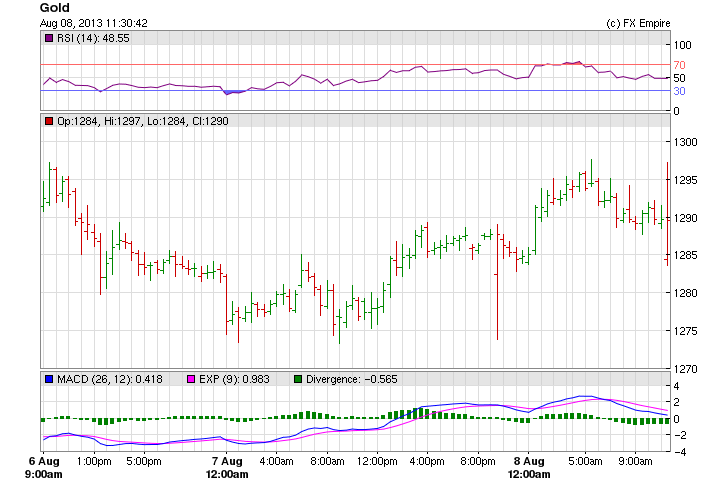Click the 'RSI (14): 48.55' label

(x=93, y=38)
